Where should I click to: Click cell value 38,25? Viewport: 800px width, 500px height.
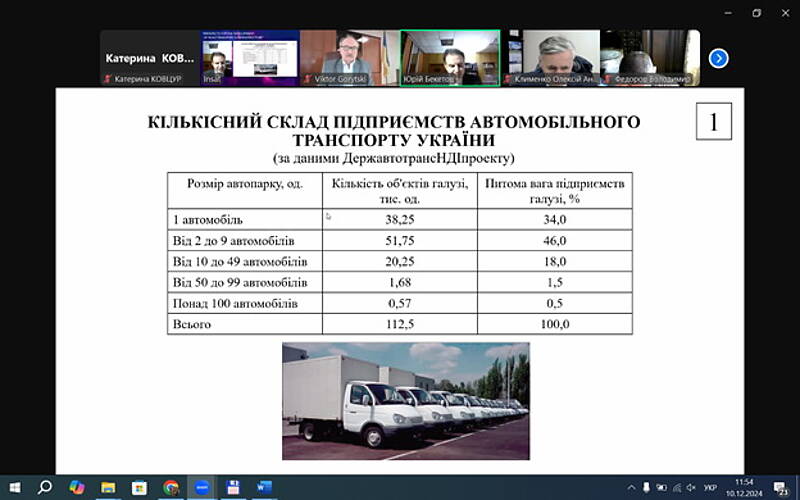click(400, 220)
